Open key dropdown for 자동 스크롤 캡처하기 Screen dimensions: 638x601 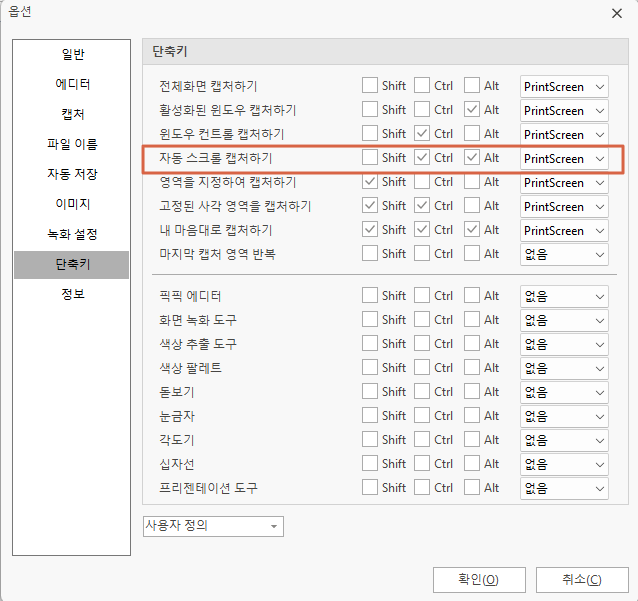coord(564,159)
